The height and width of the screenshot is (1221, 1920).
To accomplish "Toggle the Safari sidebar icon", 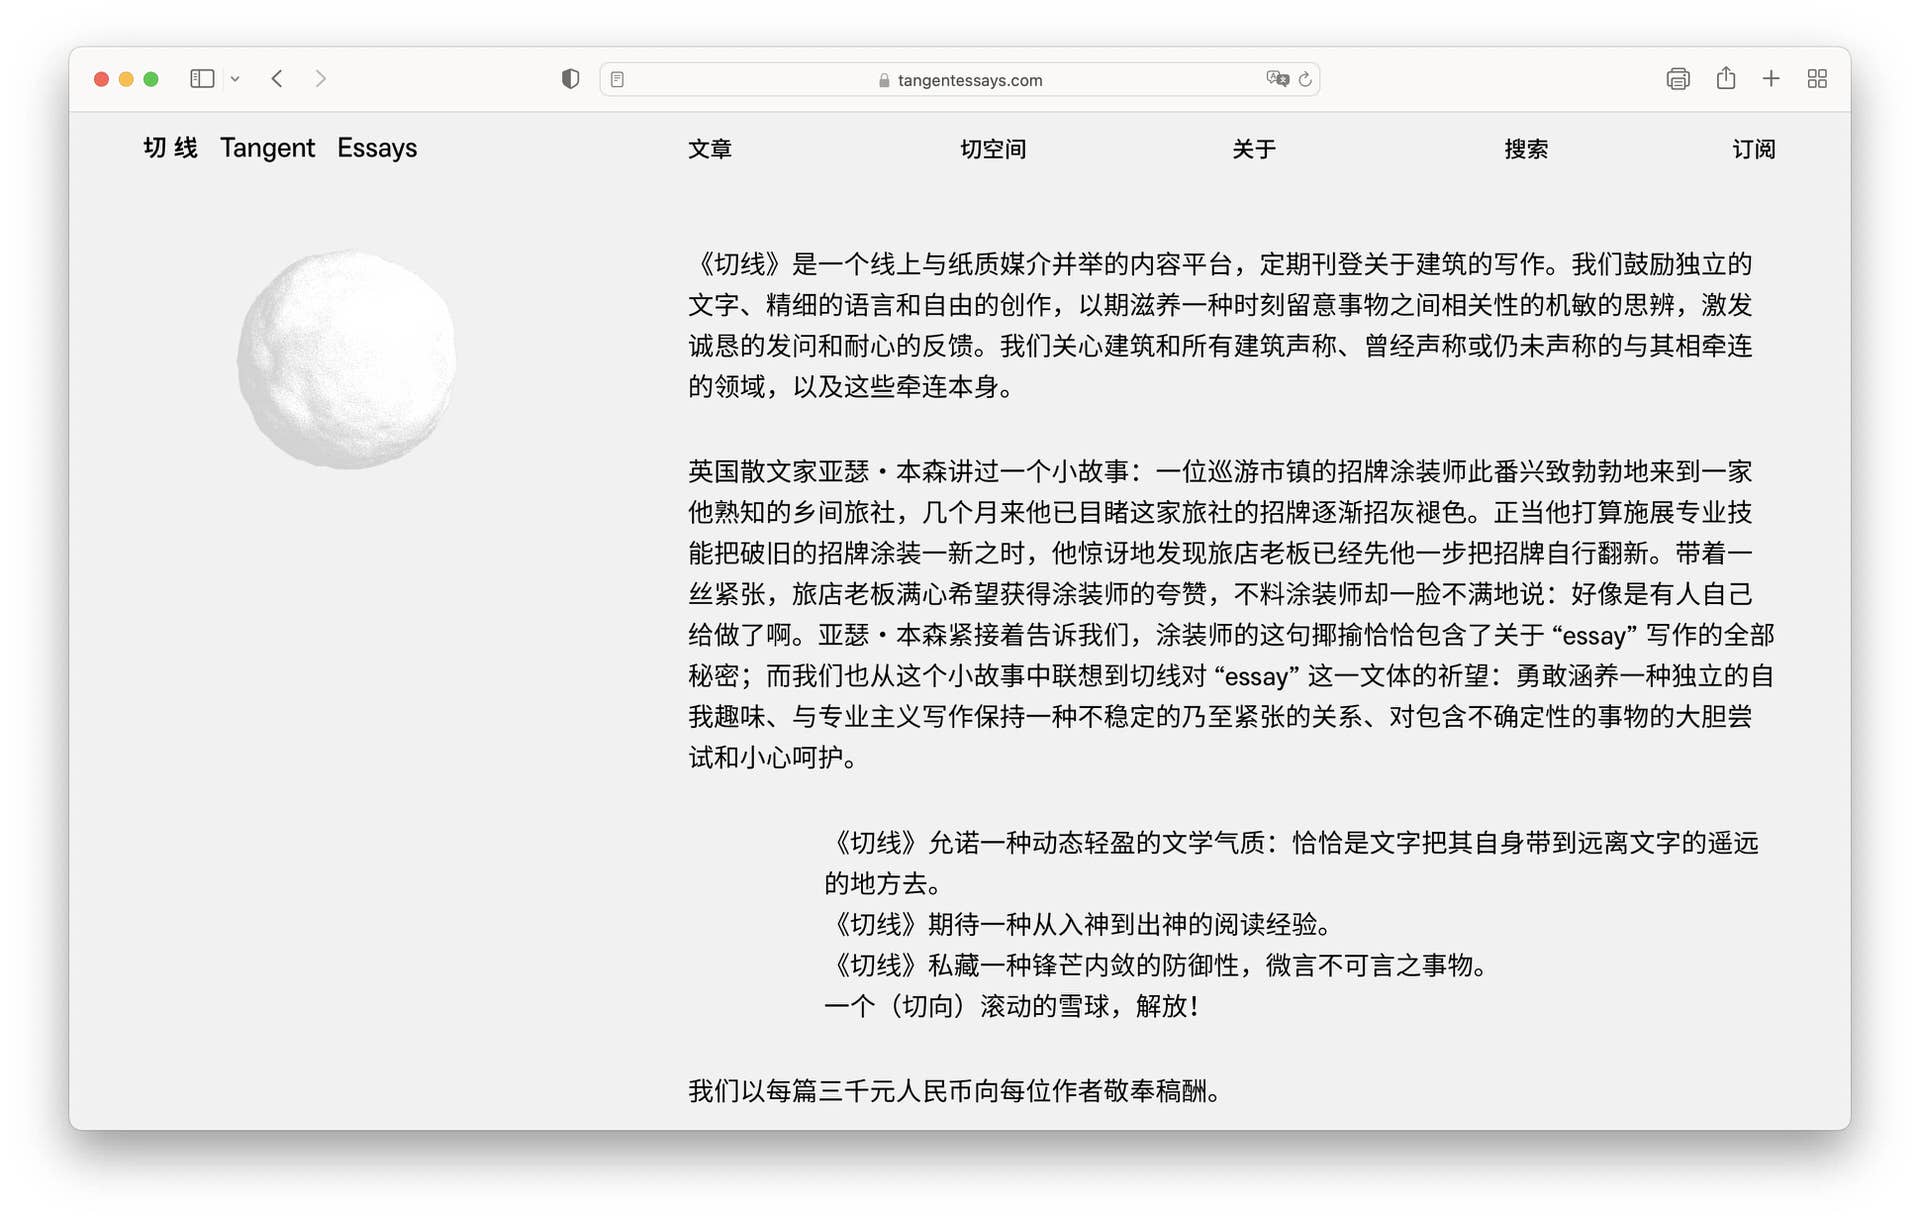I will [202, 78].
